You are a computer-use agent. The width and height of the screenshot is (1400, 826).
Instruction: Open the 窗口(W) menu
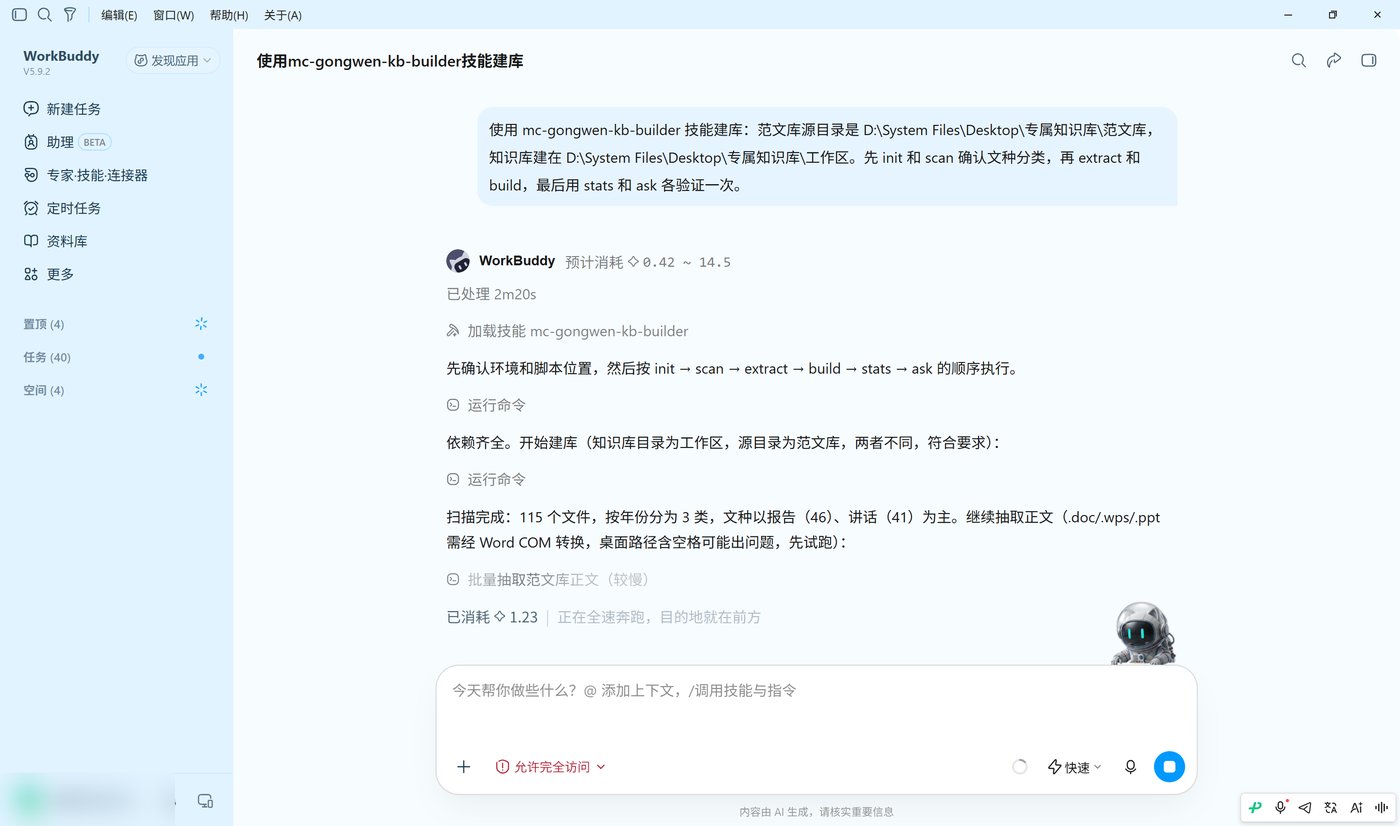(173, 15)
